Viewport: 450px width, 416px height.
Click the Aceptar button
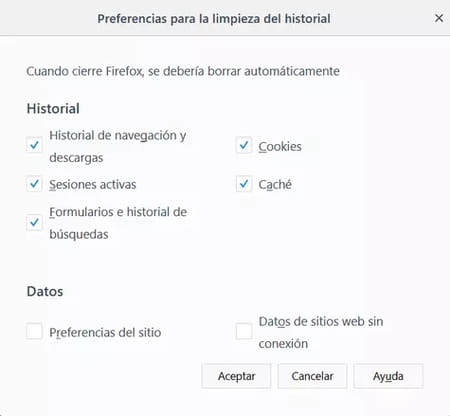pos(236,376)
